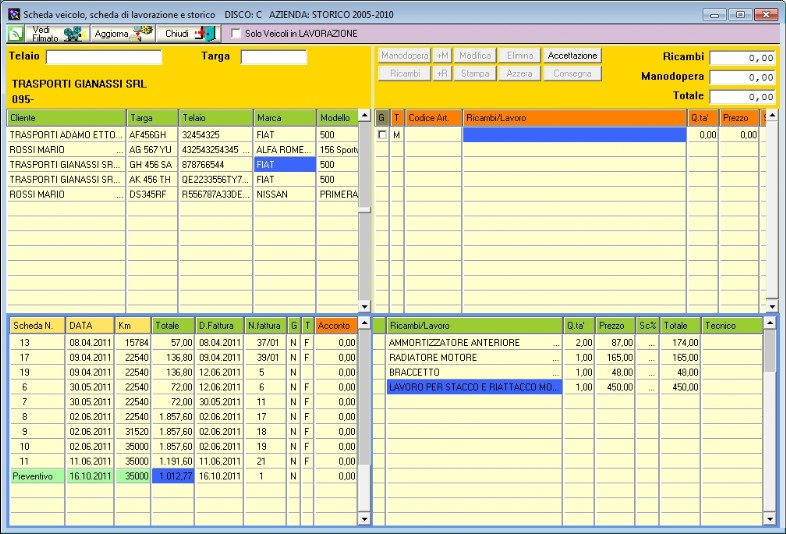Click the green icon left of Vedi Filmato

point(16,34)
